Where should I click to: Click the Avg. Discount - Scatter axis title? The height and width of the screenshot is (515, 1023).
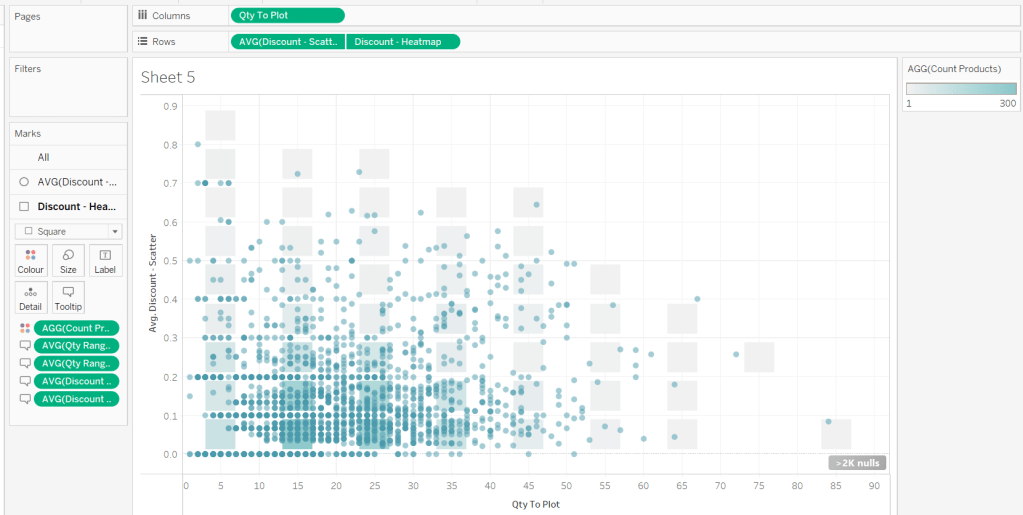pyautogui.click(x=154, y=279)
